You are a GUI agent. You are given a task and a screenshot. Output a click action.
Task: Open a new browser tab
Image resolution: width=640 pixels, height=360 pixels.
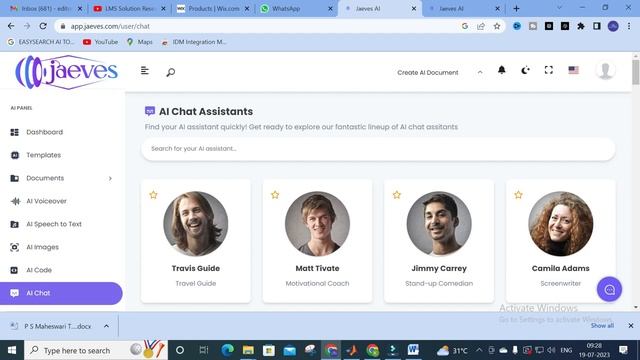[516, 9]
